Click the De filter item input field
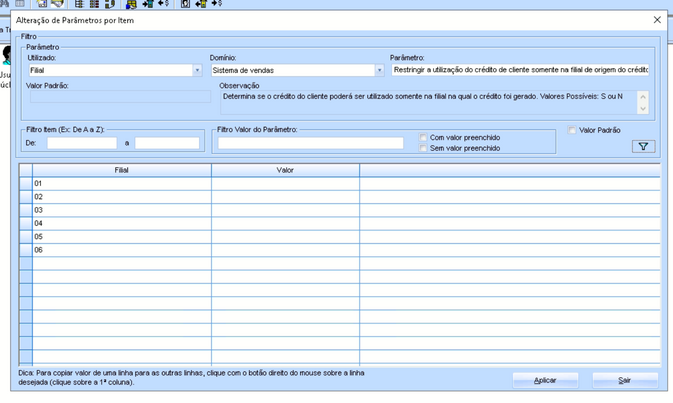 (81, 143)
